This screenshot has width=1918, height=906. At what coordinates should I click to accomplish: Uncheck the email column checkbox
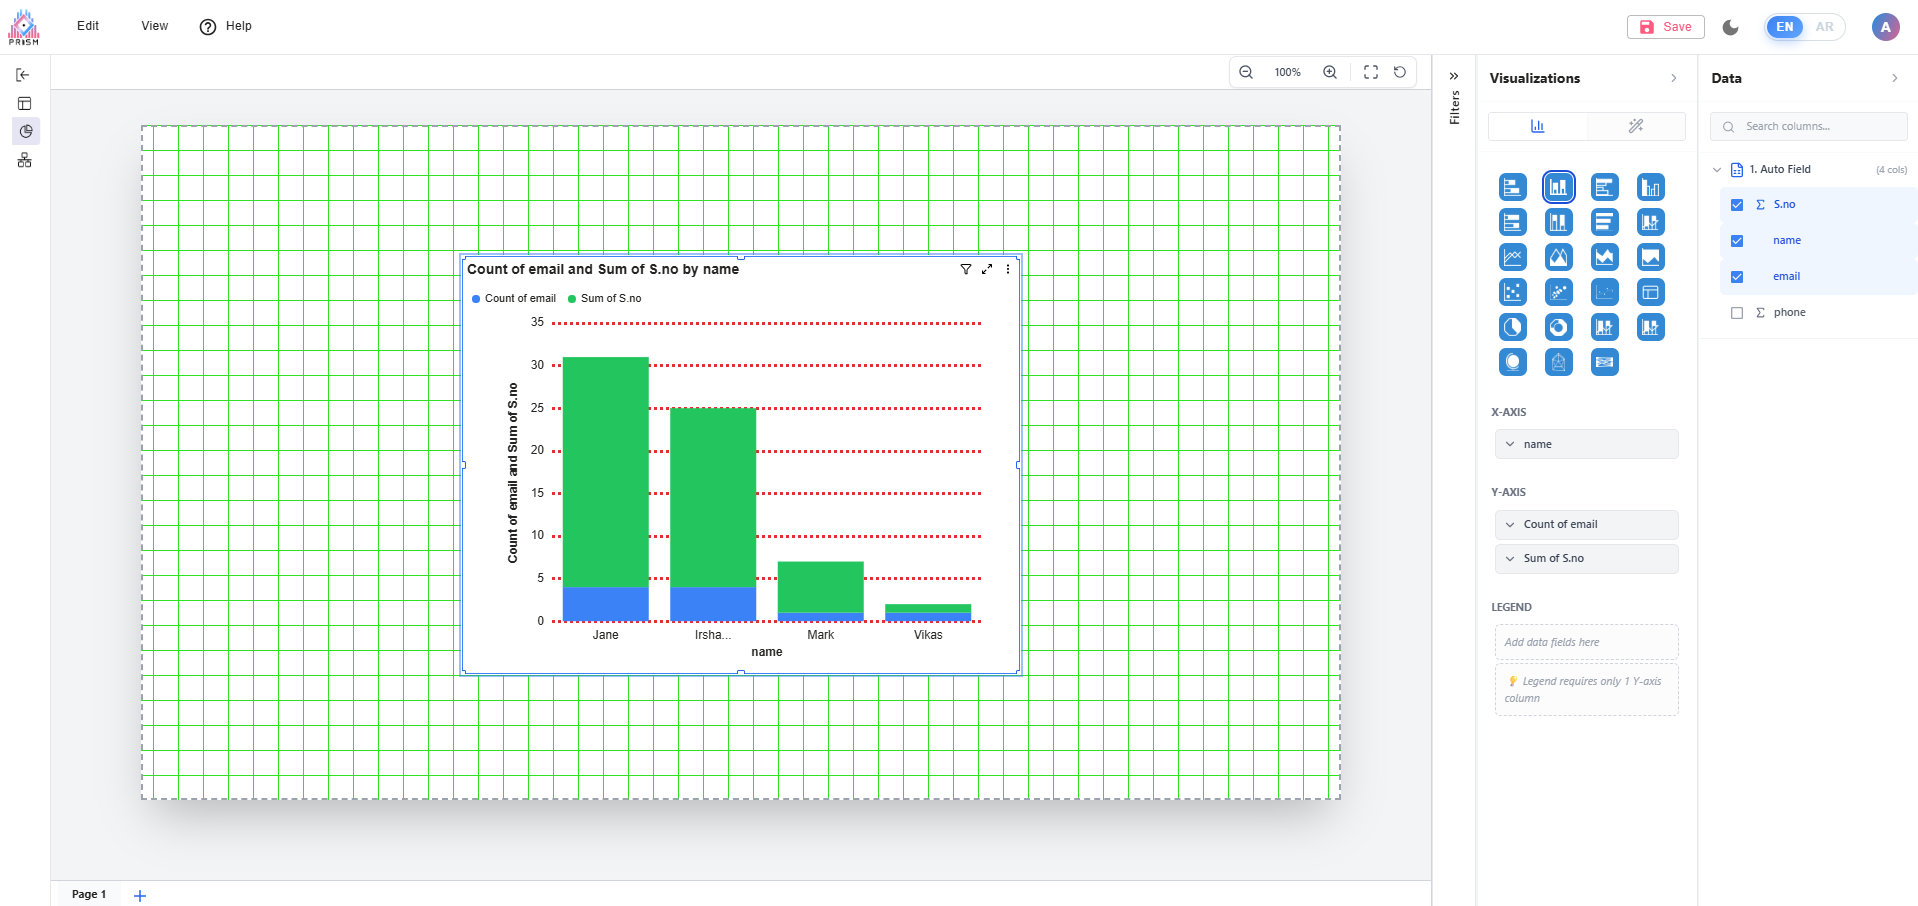(1737, 277)
